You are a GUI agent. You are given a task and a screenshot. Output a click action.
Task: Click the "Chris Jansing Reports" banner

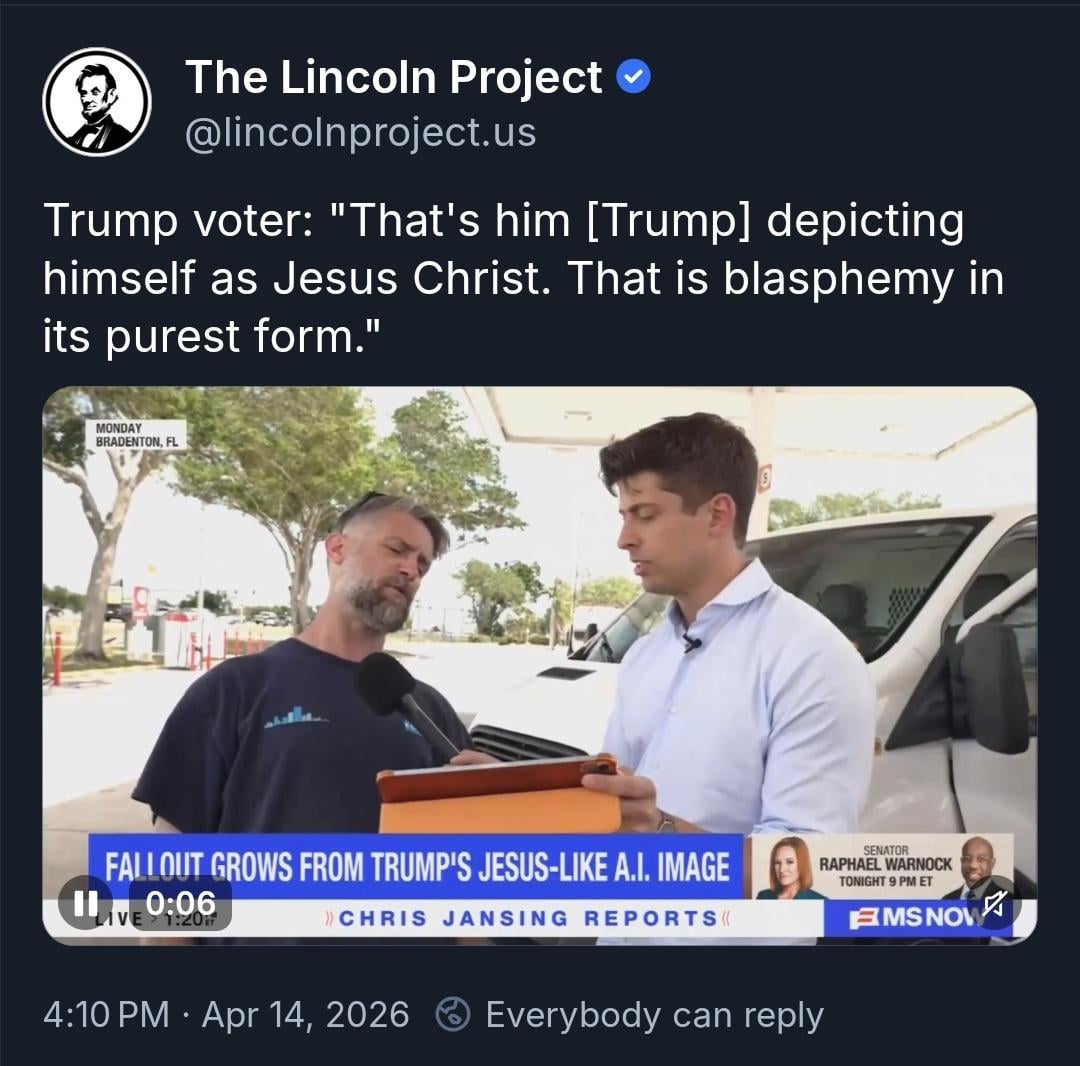pyautogui.click(x=529, y=918)
